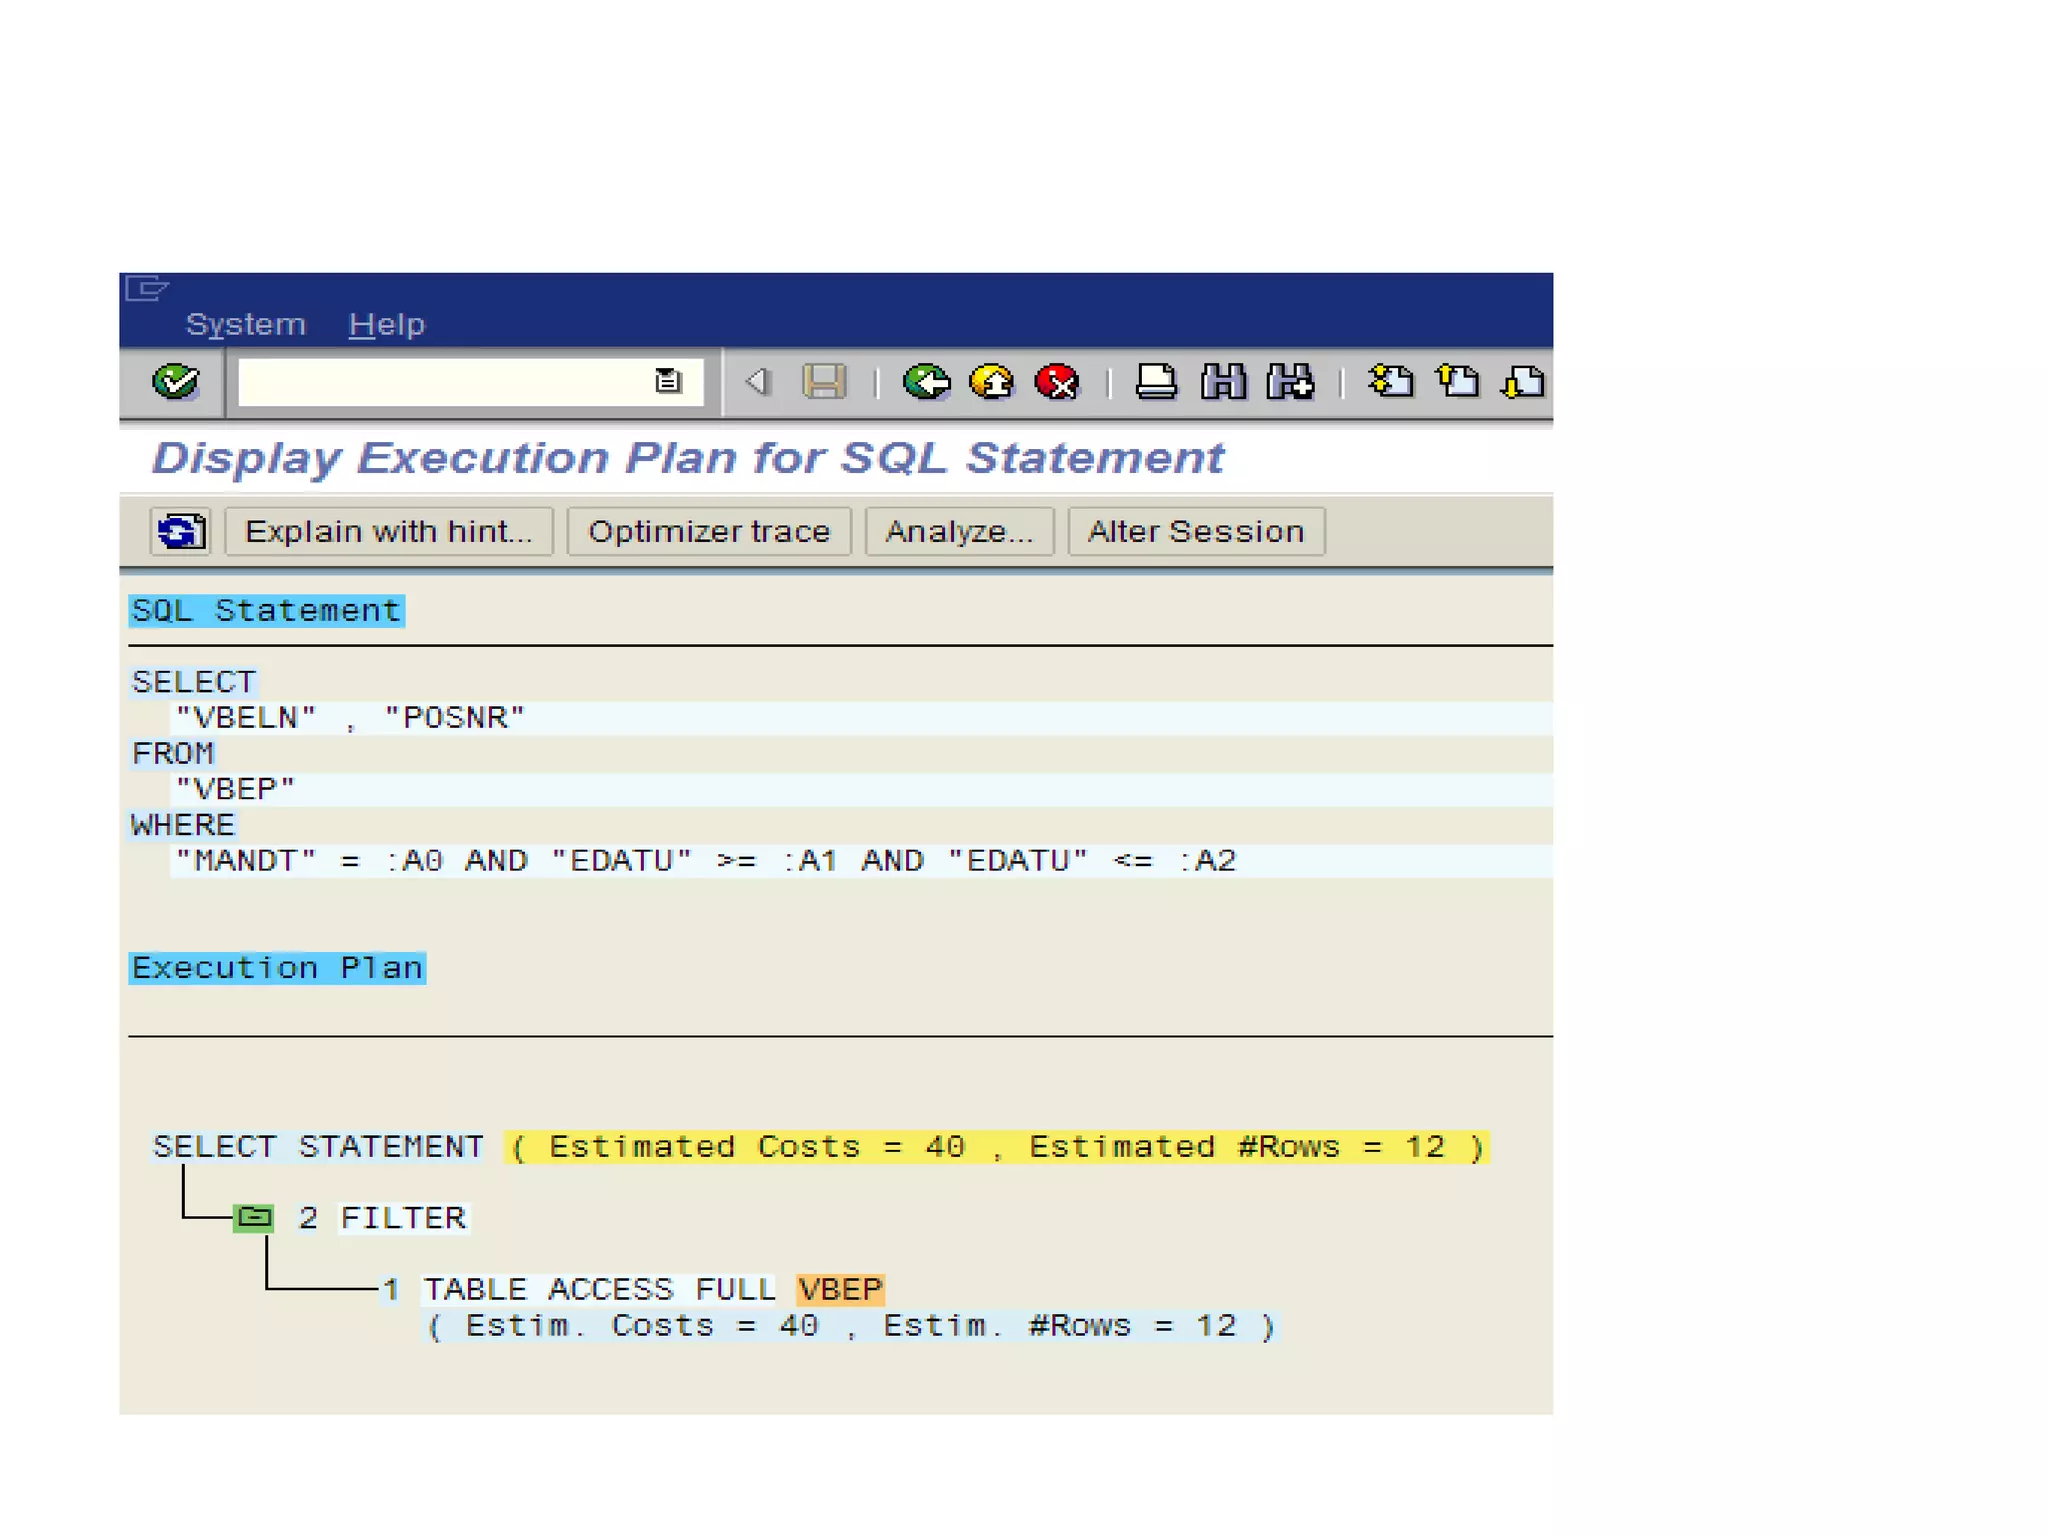Click the red Cancel icon
The height and width of the screenshot is (1536, 2048).
click(x=1057, y=381)
